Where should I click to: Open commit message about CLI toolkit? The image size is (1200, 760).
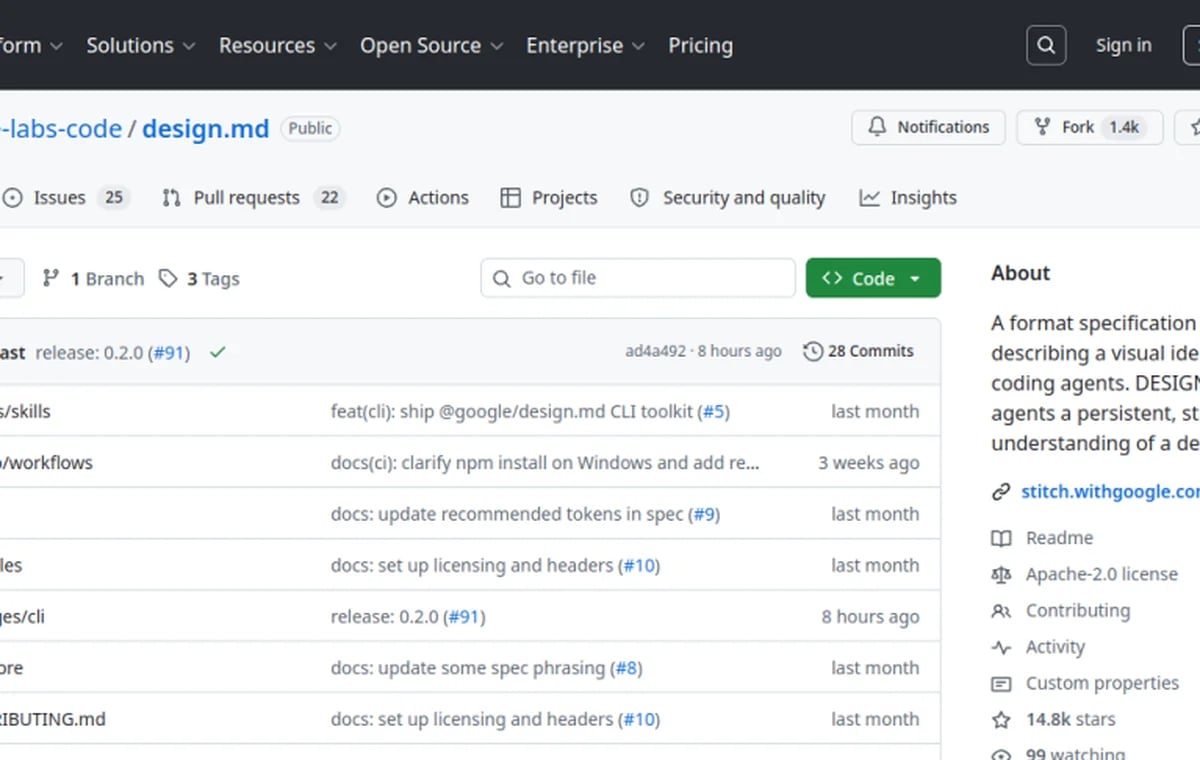(512, 411)
